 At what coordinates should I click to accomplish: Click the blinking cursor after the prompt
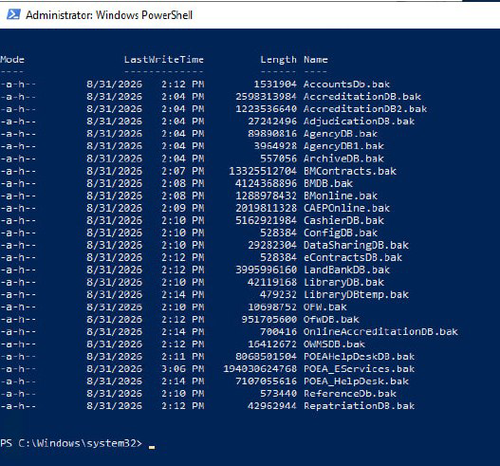(152, 447)
